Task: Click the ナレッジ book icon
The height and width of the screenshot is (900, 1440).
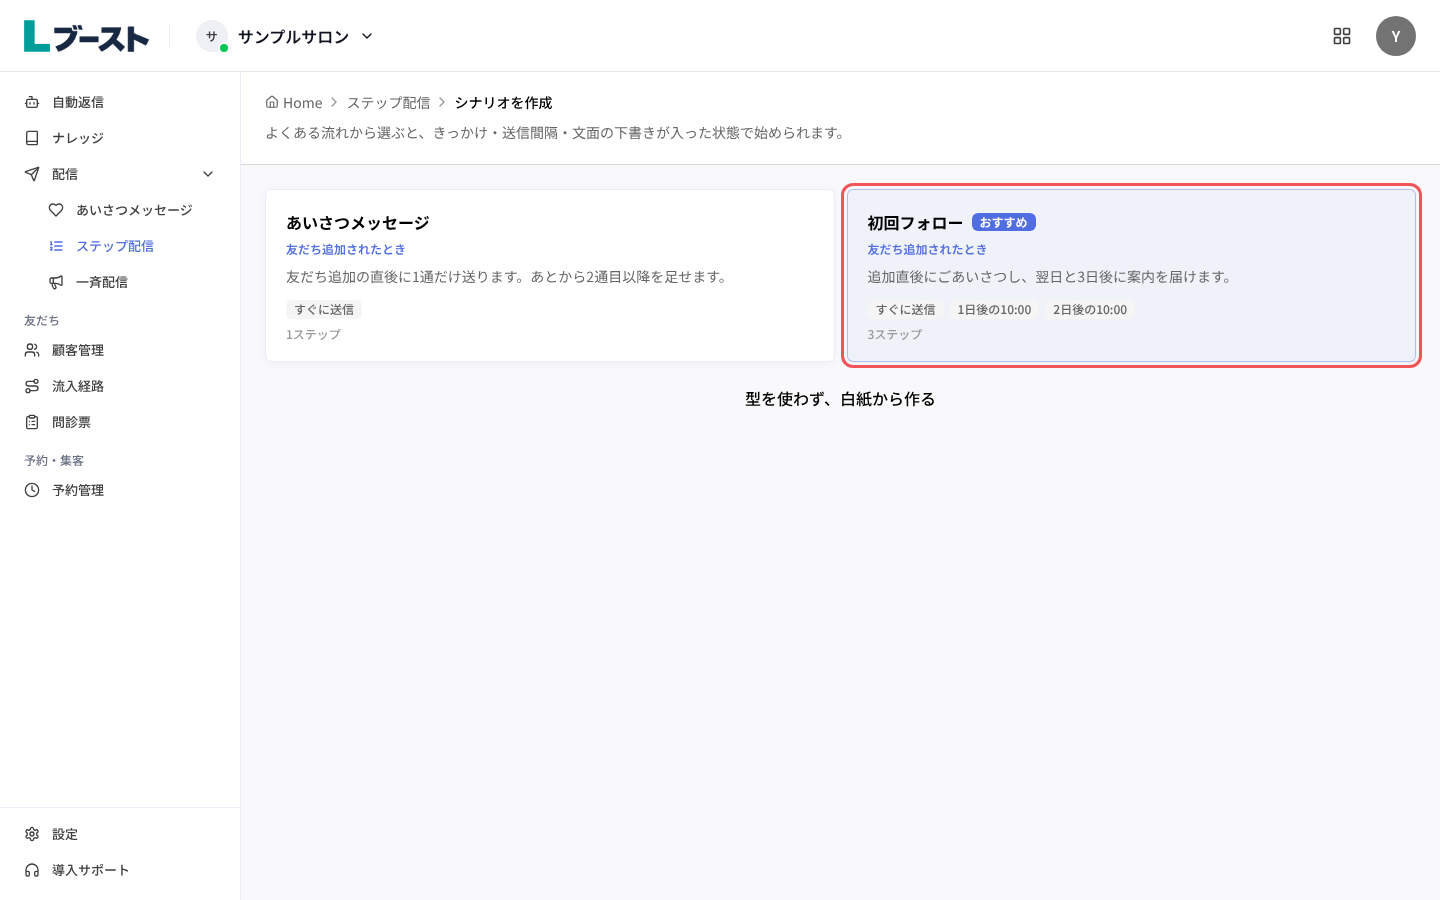Action: pos(32,138)
